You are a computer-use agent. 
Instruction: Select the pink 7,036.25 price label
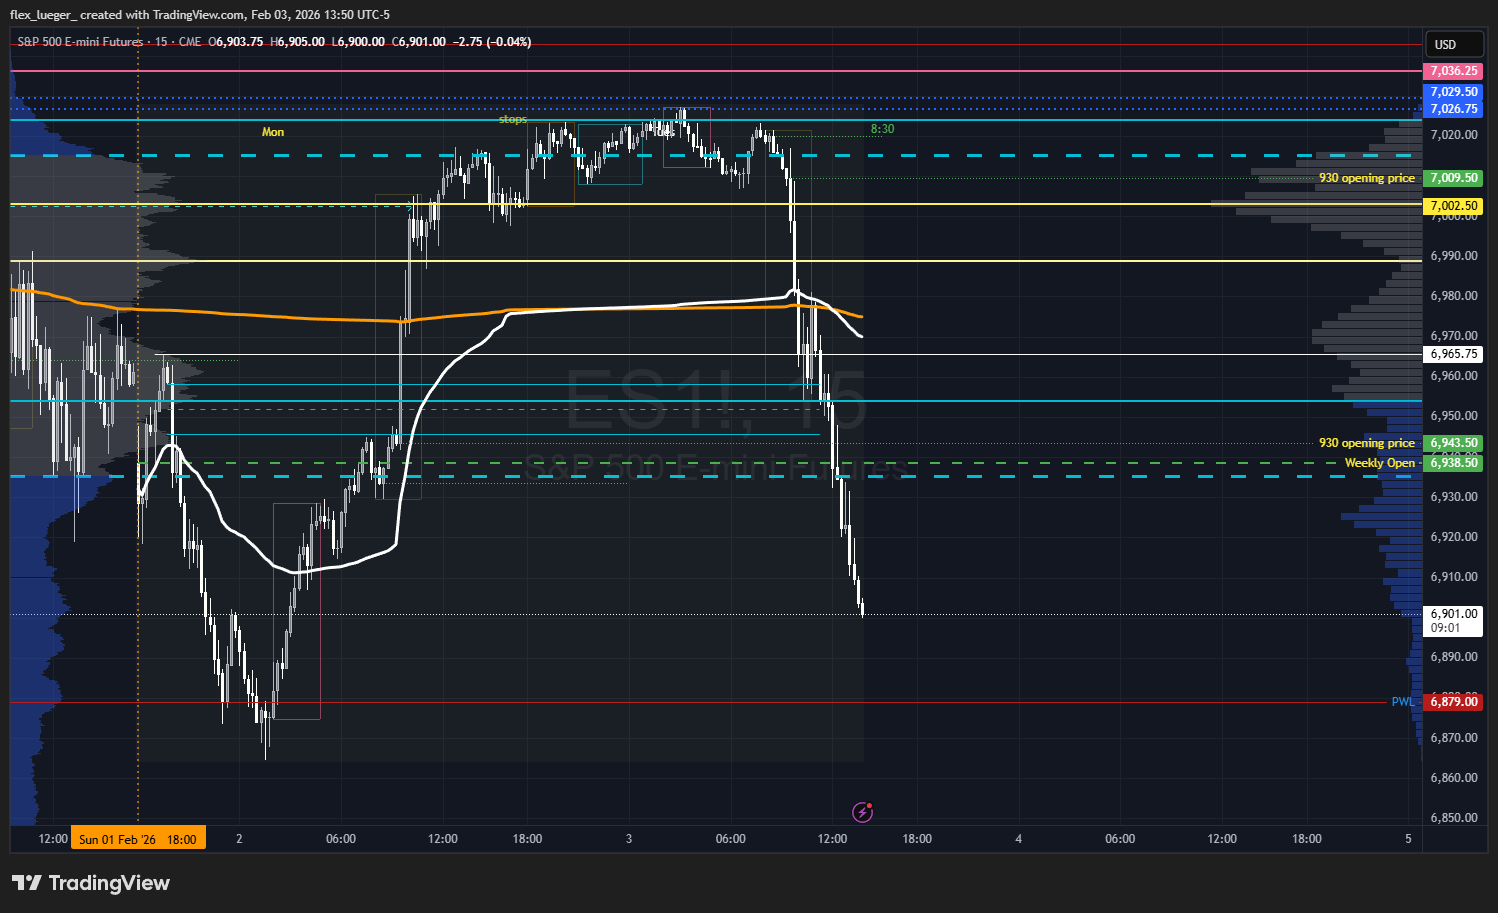coord(1452,71)
